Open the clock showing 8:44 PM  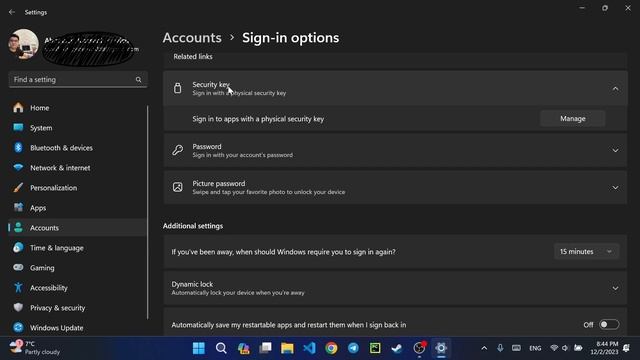click(x=604, y=348)
